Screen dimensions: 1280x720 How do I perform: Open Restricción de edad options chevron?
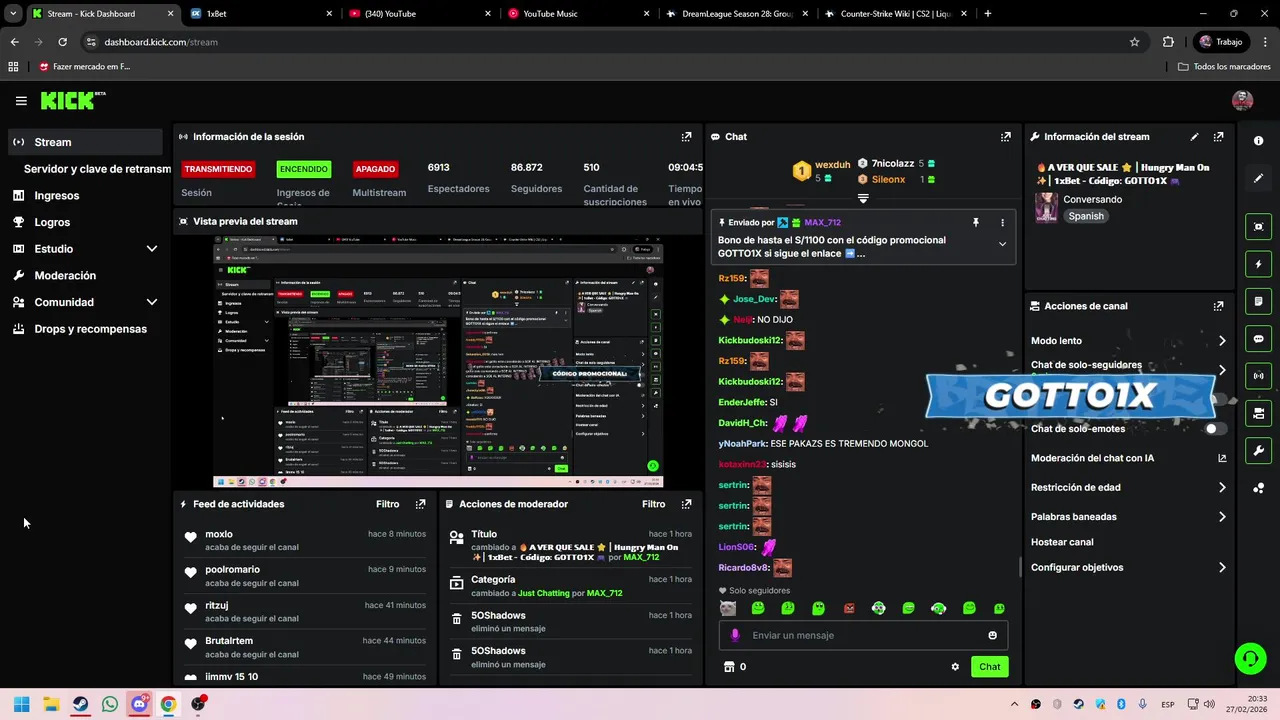point(1222,488)
